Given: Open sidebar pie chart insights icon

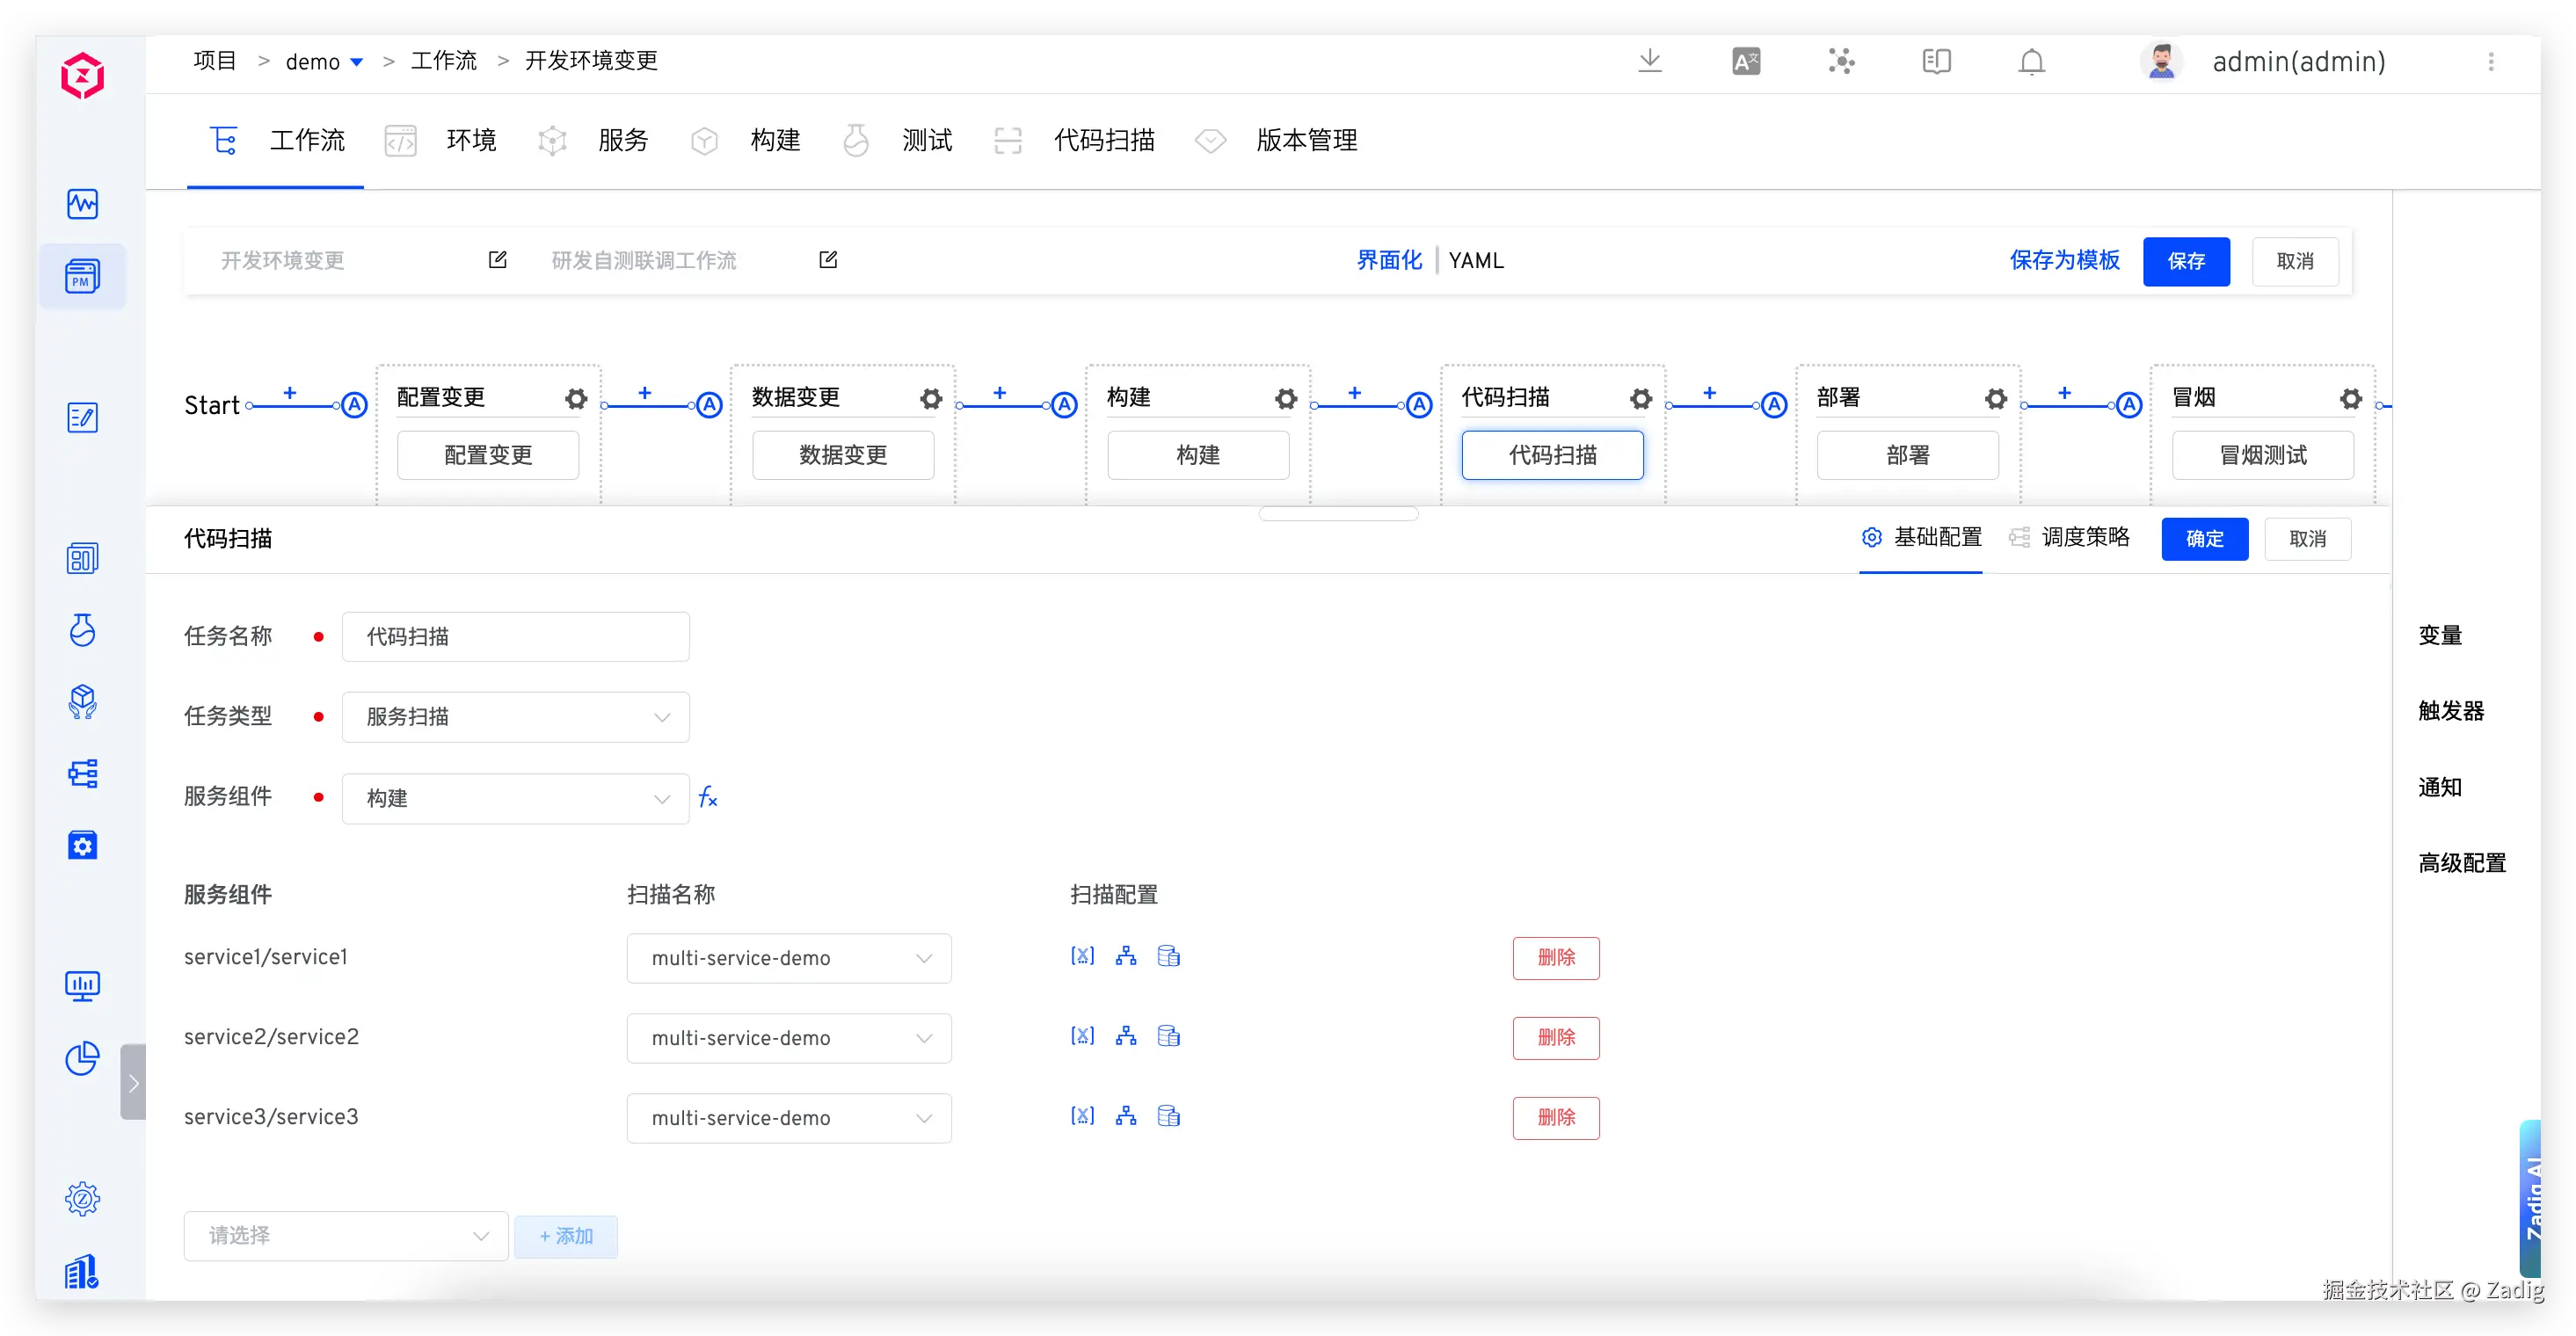Looking at the screenshot, I should click(82, 1058).
